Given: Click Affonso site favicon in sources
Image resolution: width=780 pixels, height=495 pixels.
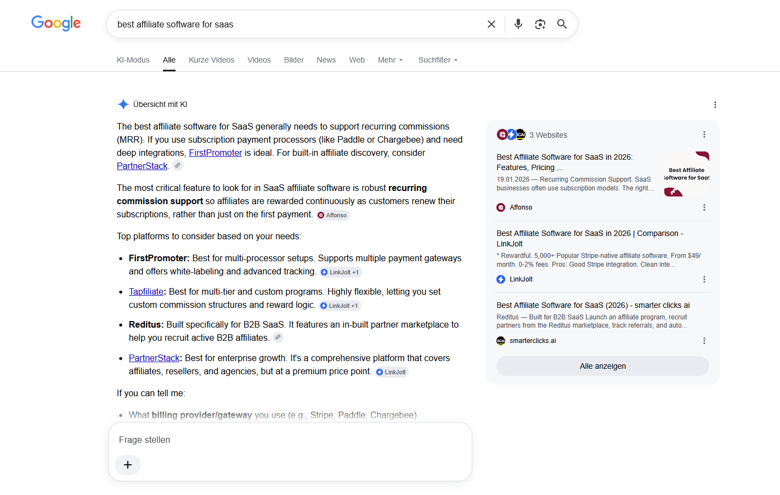Looking at the screenshot, I should 501,207.
